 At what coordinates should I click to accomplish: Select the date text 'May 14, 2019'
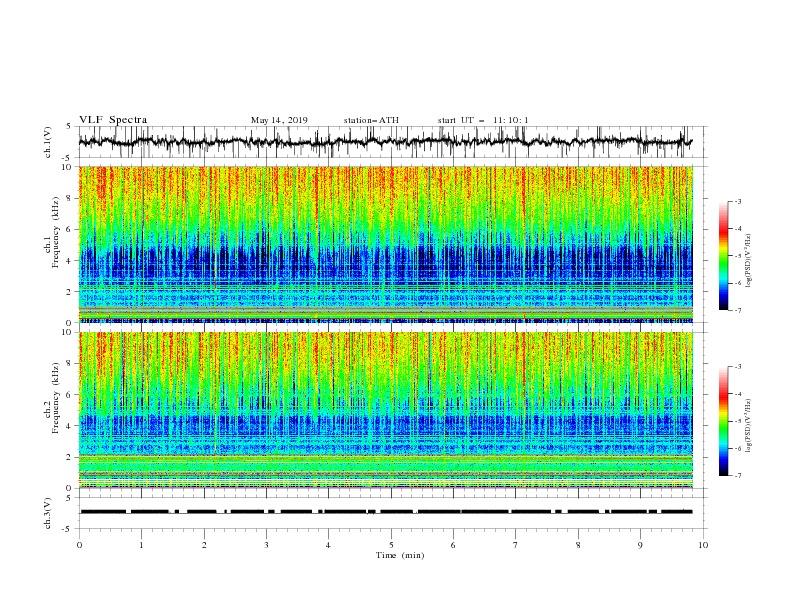coord(279,120)
